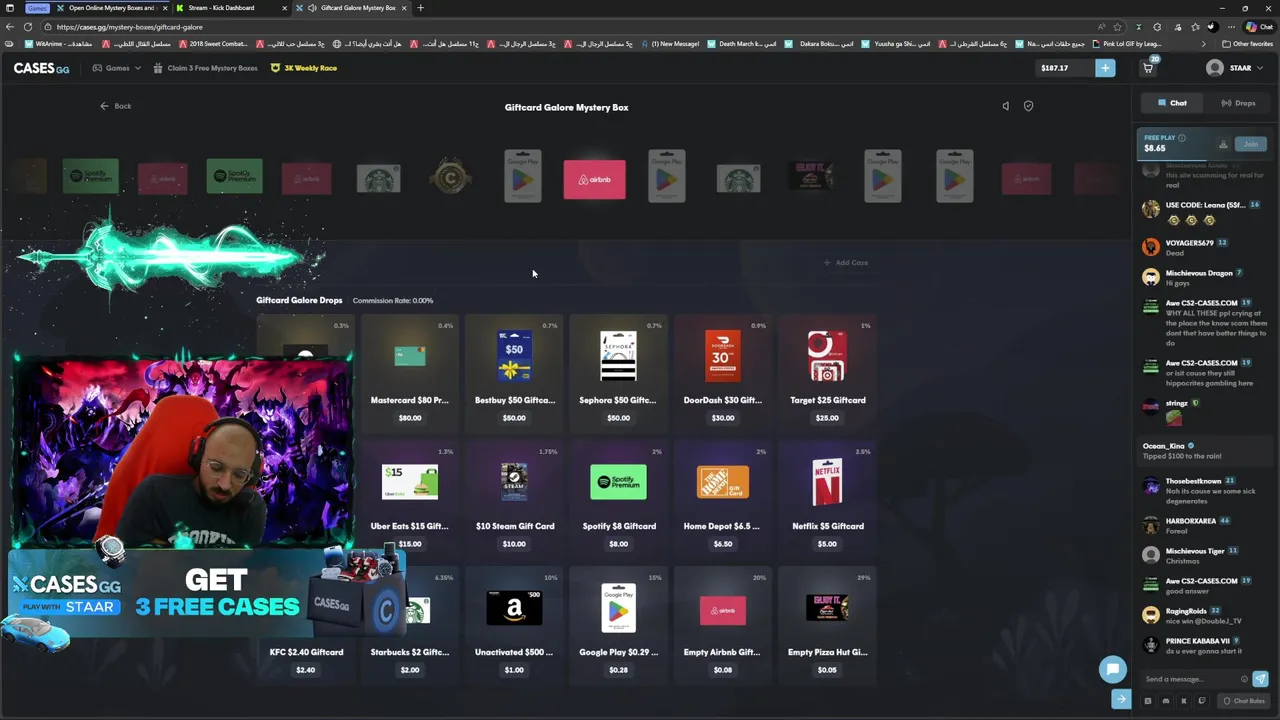Click the highlighted airbnb card in the spinner
This screenshot has height=720, width=1280.
point(594,179)
